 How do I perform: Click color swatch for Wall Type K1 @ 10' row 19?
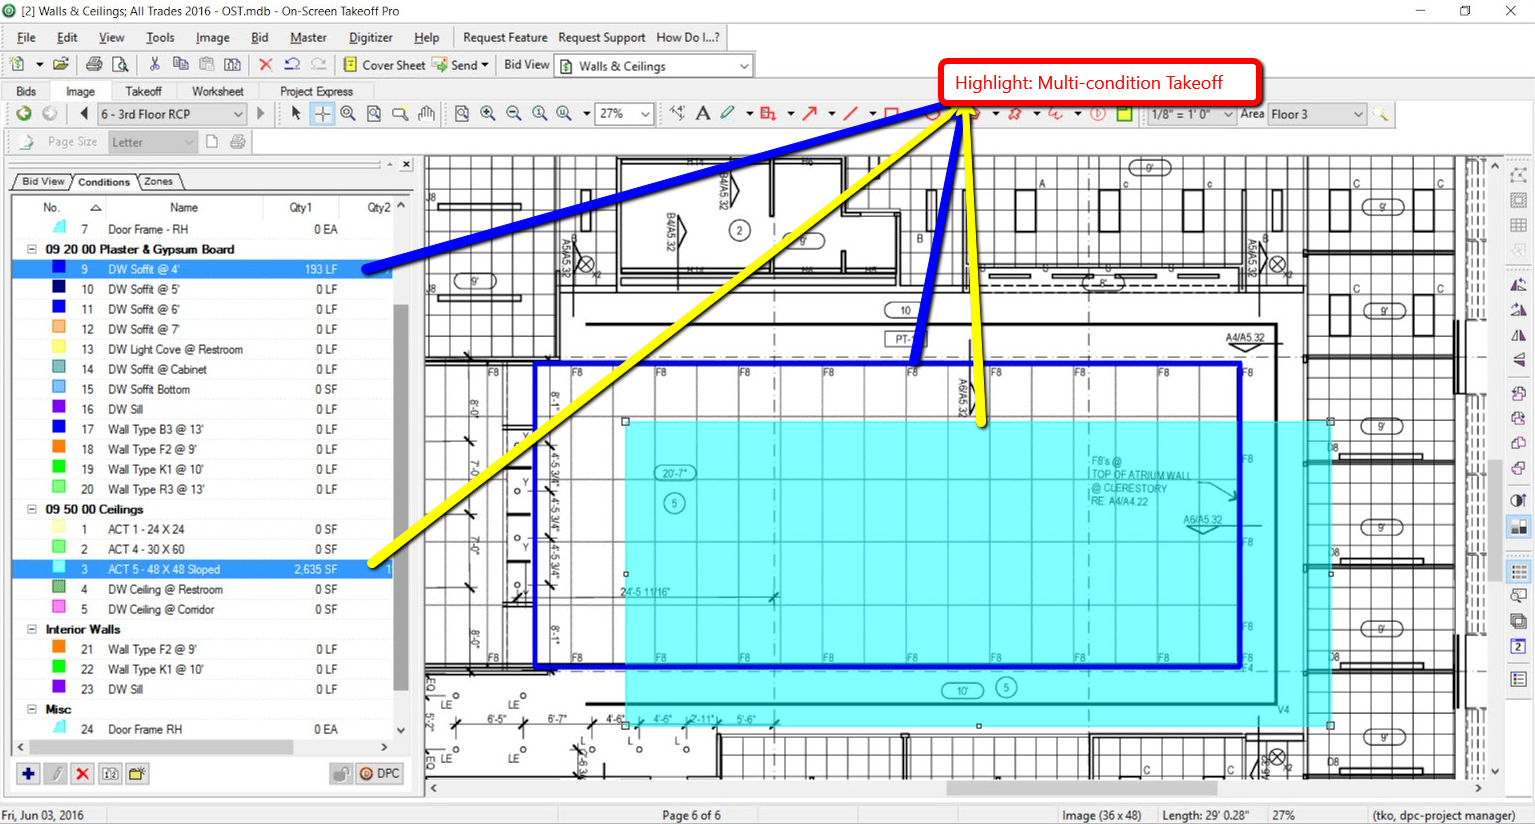pos(59,467)
